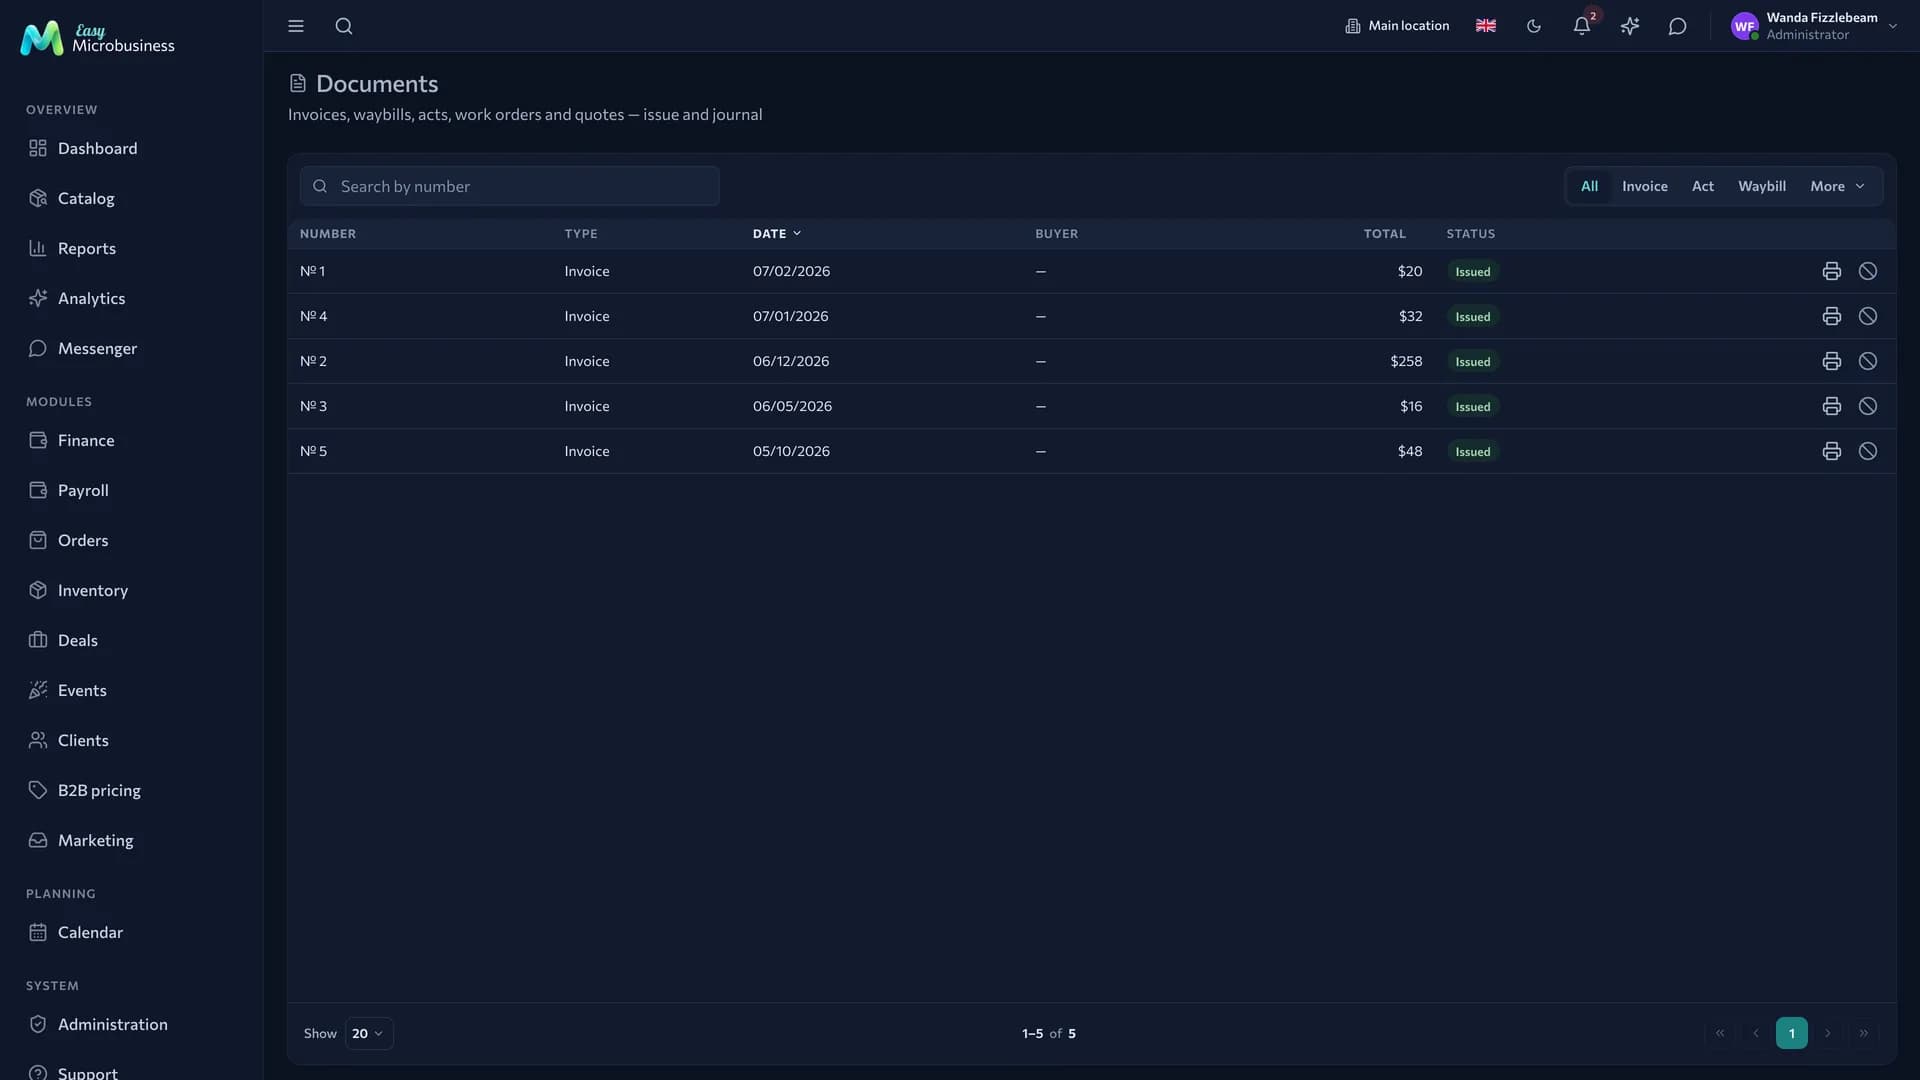
Task: Print invoice № 3
Action: pos(1832,406)
